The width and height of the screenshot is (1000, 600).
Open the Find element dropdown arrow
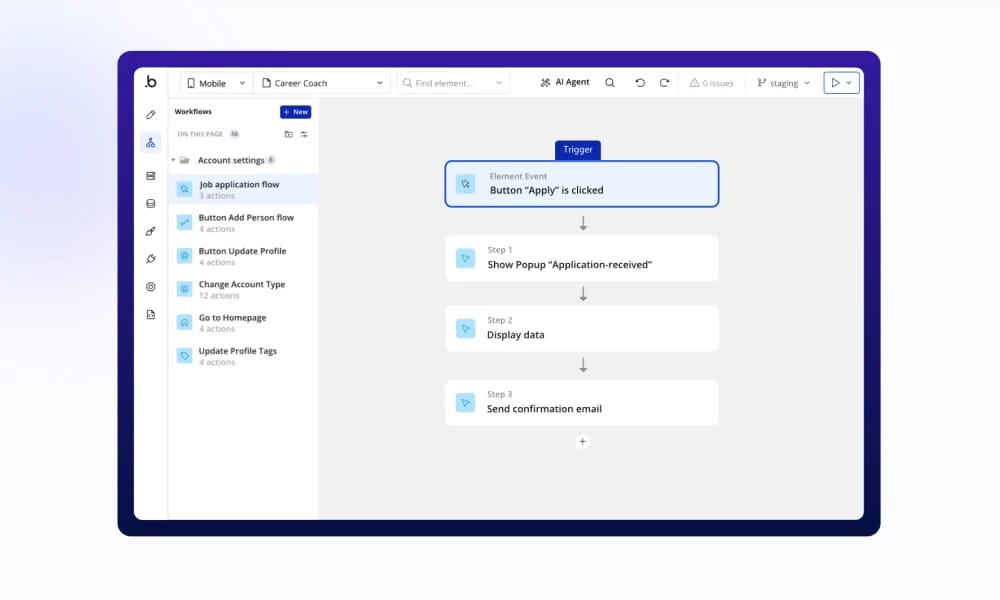(x=499, y=83)
